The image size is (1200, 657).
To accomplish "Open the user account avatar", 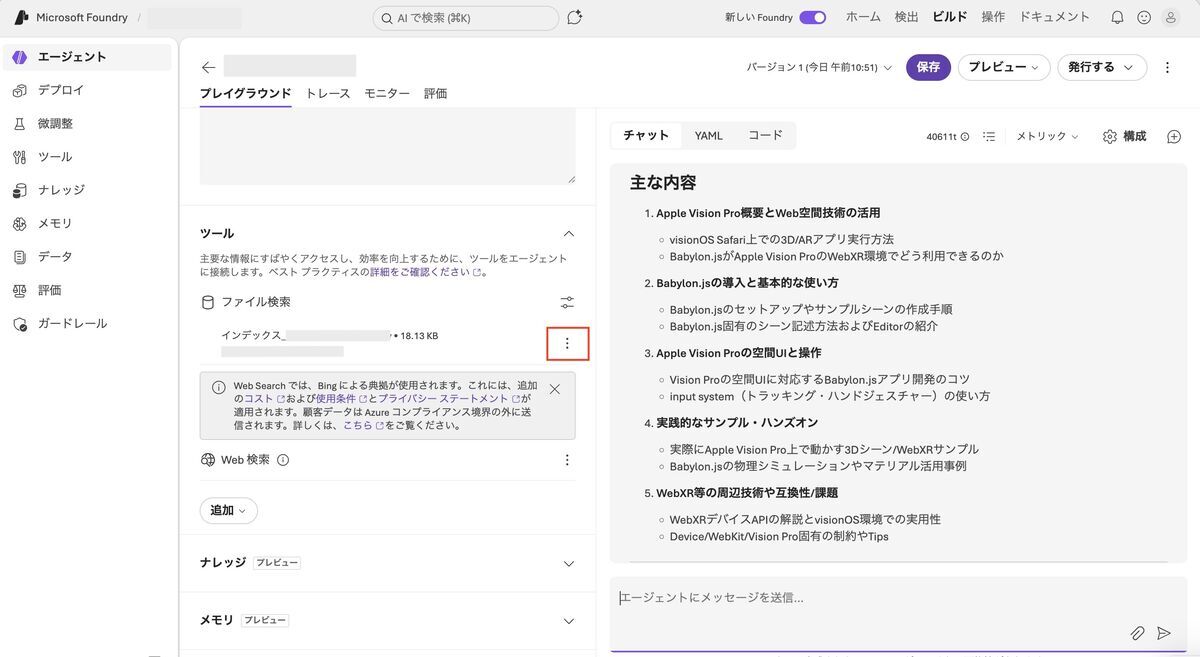I will [x=1171, y=17].
